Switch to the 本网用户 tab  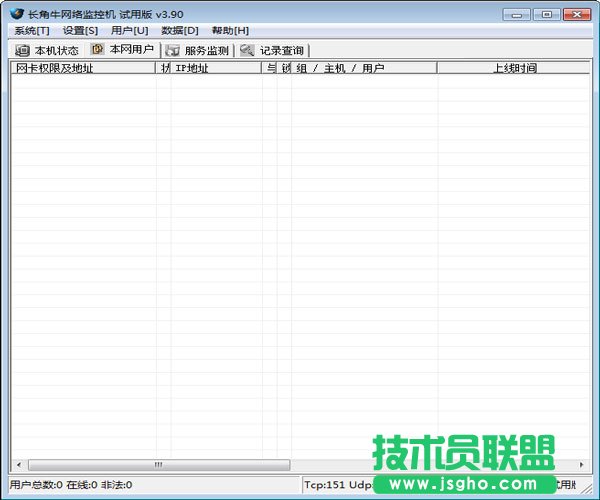(x=122, y=49)
